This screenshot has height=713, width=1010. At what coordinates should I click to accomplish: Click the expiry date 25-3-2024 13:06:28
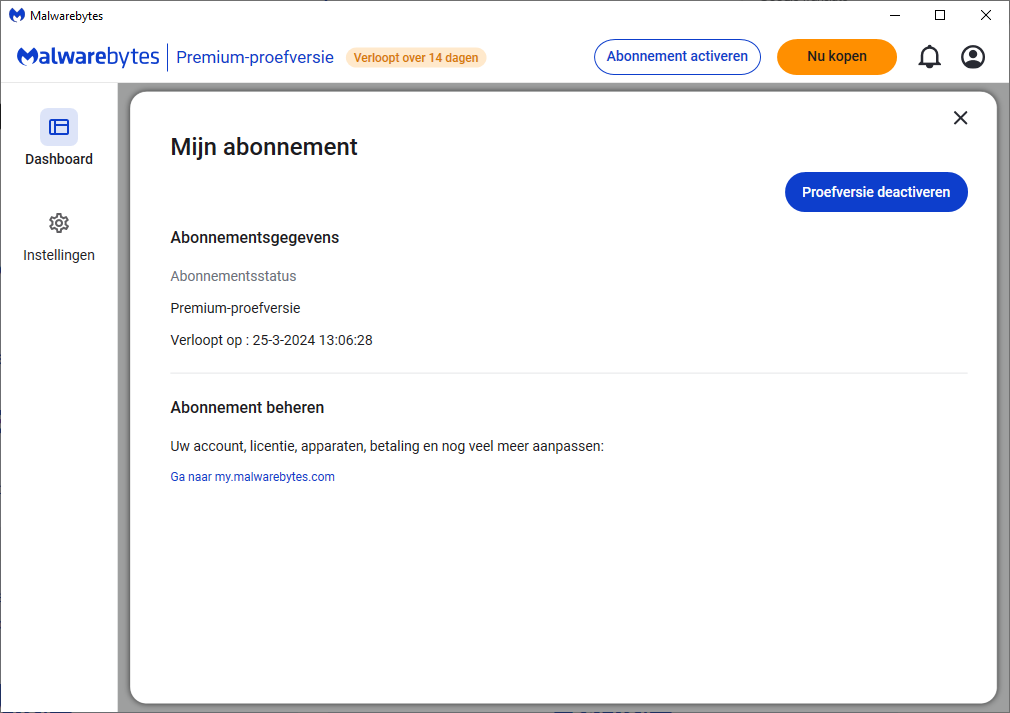click(312, 341)
